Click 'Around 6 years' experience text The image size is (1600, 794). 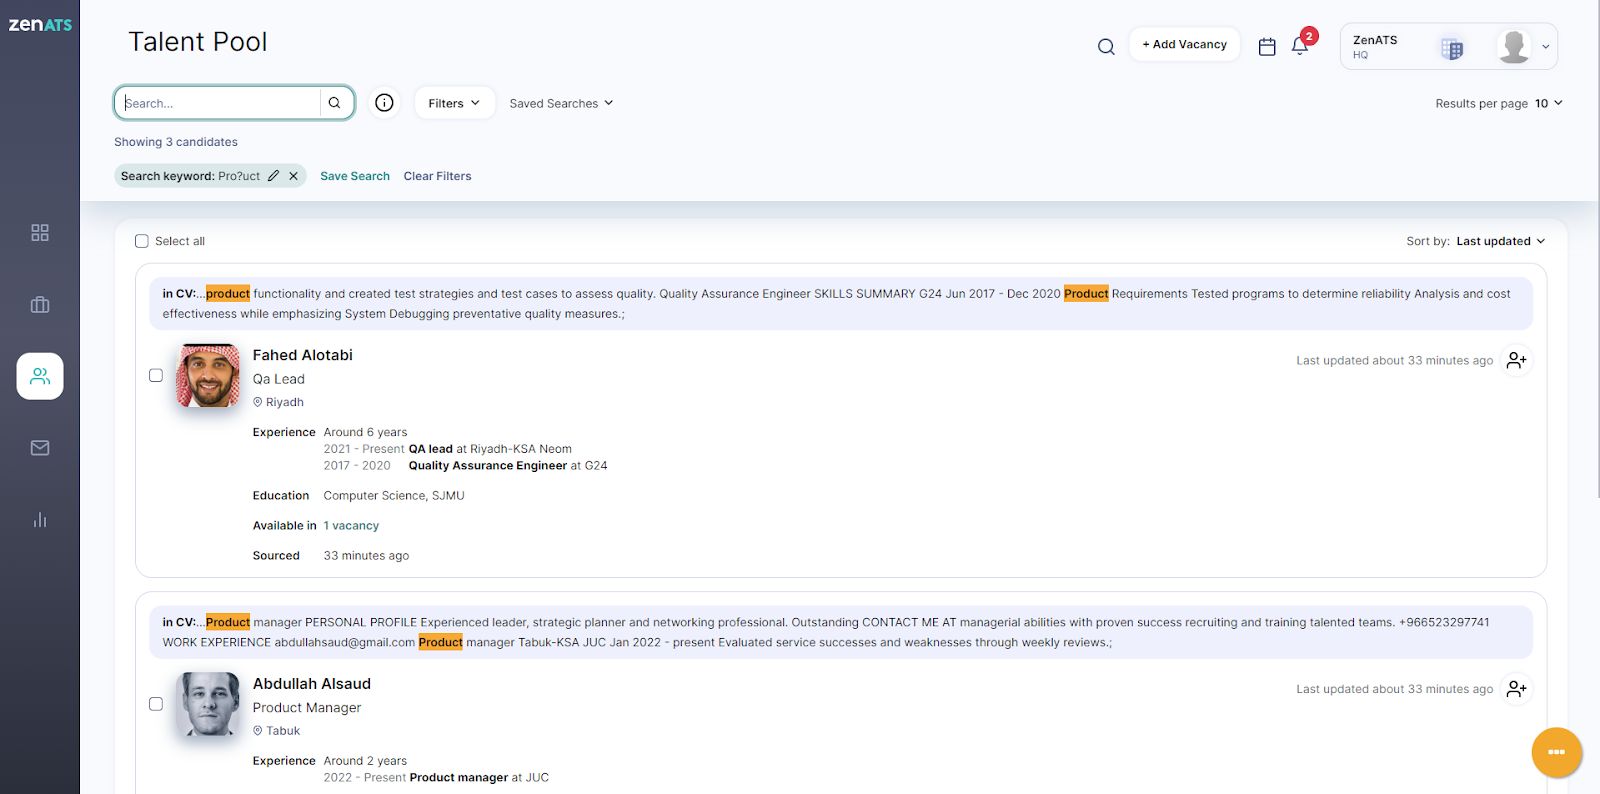[365, 432]
